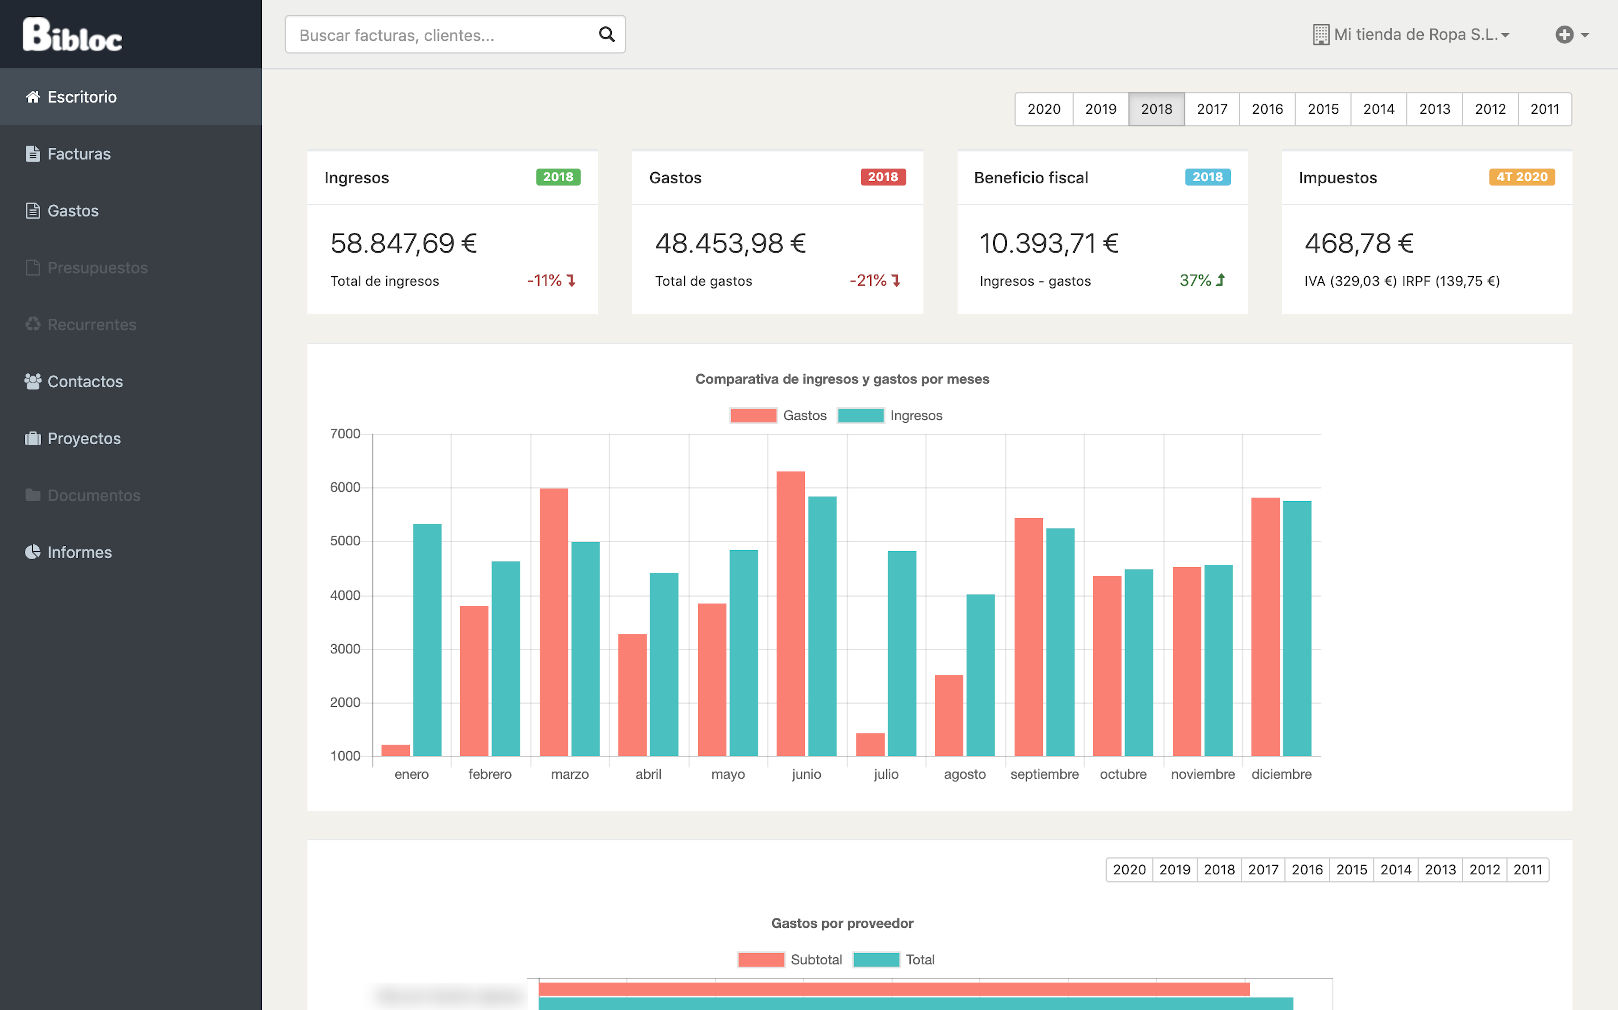Click Beneficio fiscal amount 10.393,71 €
Screen dimensions: 1618x1010
[x=1049, y=243]
